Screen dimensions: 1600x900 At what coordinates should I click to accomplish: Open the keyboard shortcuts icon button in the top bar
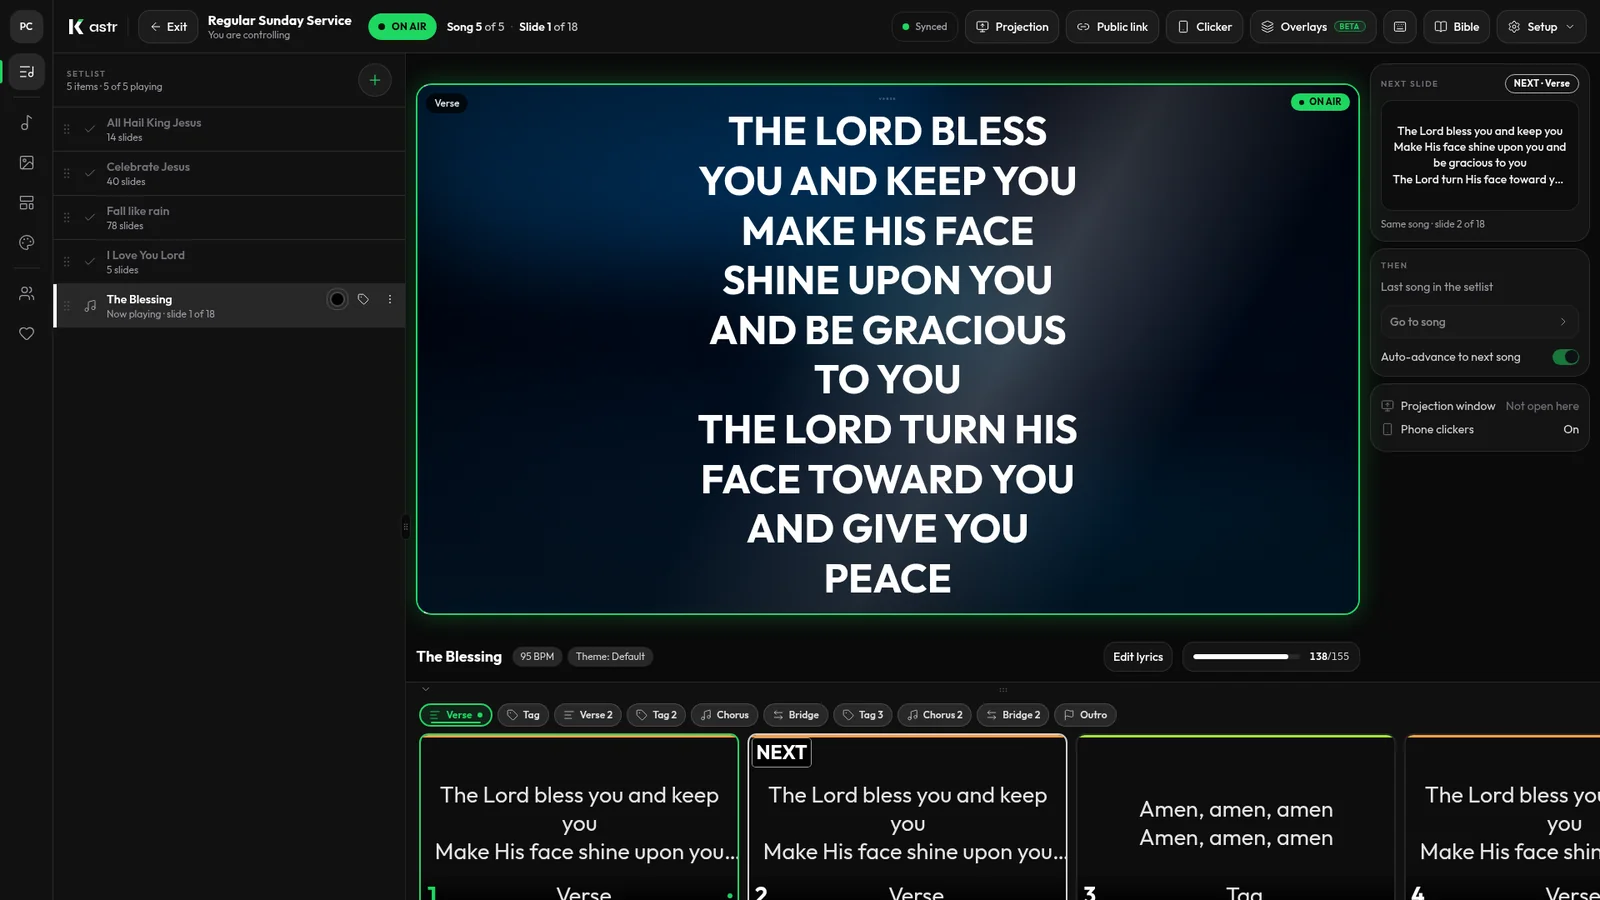point(1400,27)
